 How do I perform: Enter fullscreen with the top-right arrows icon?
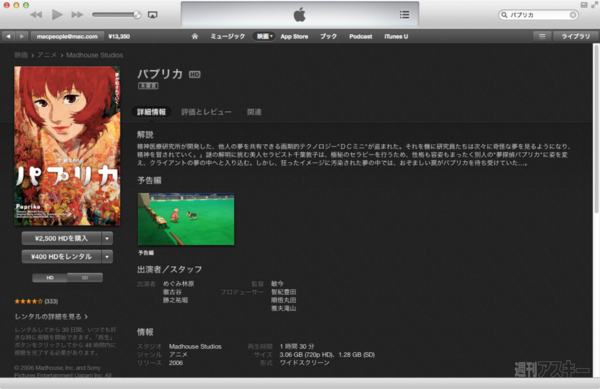(595, 5)
